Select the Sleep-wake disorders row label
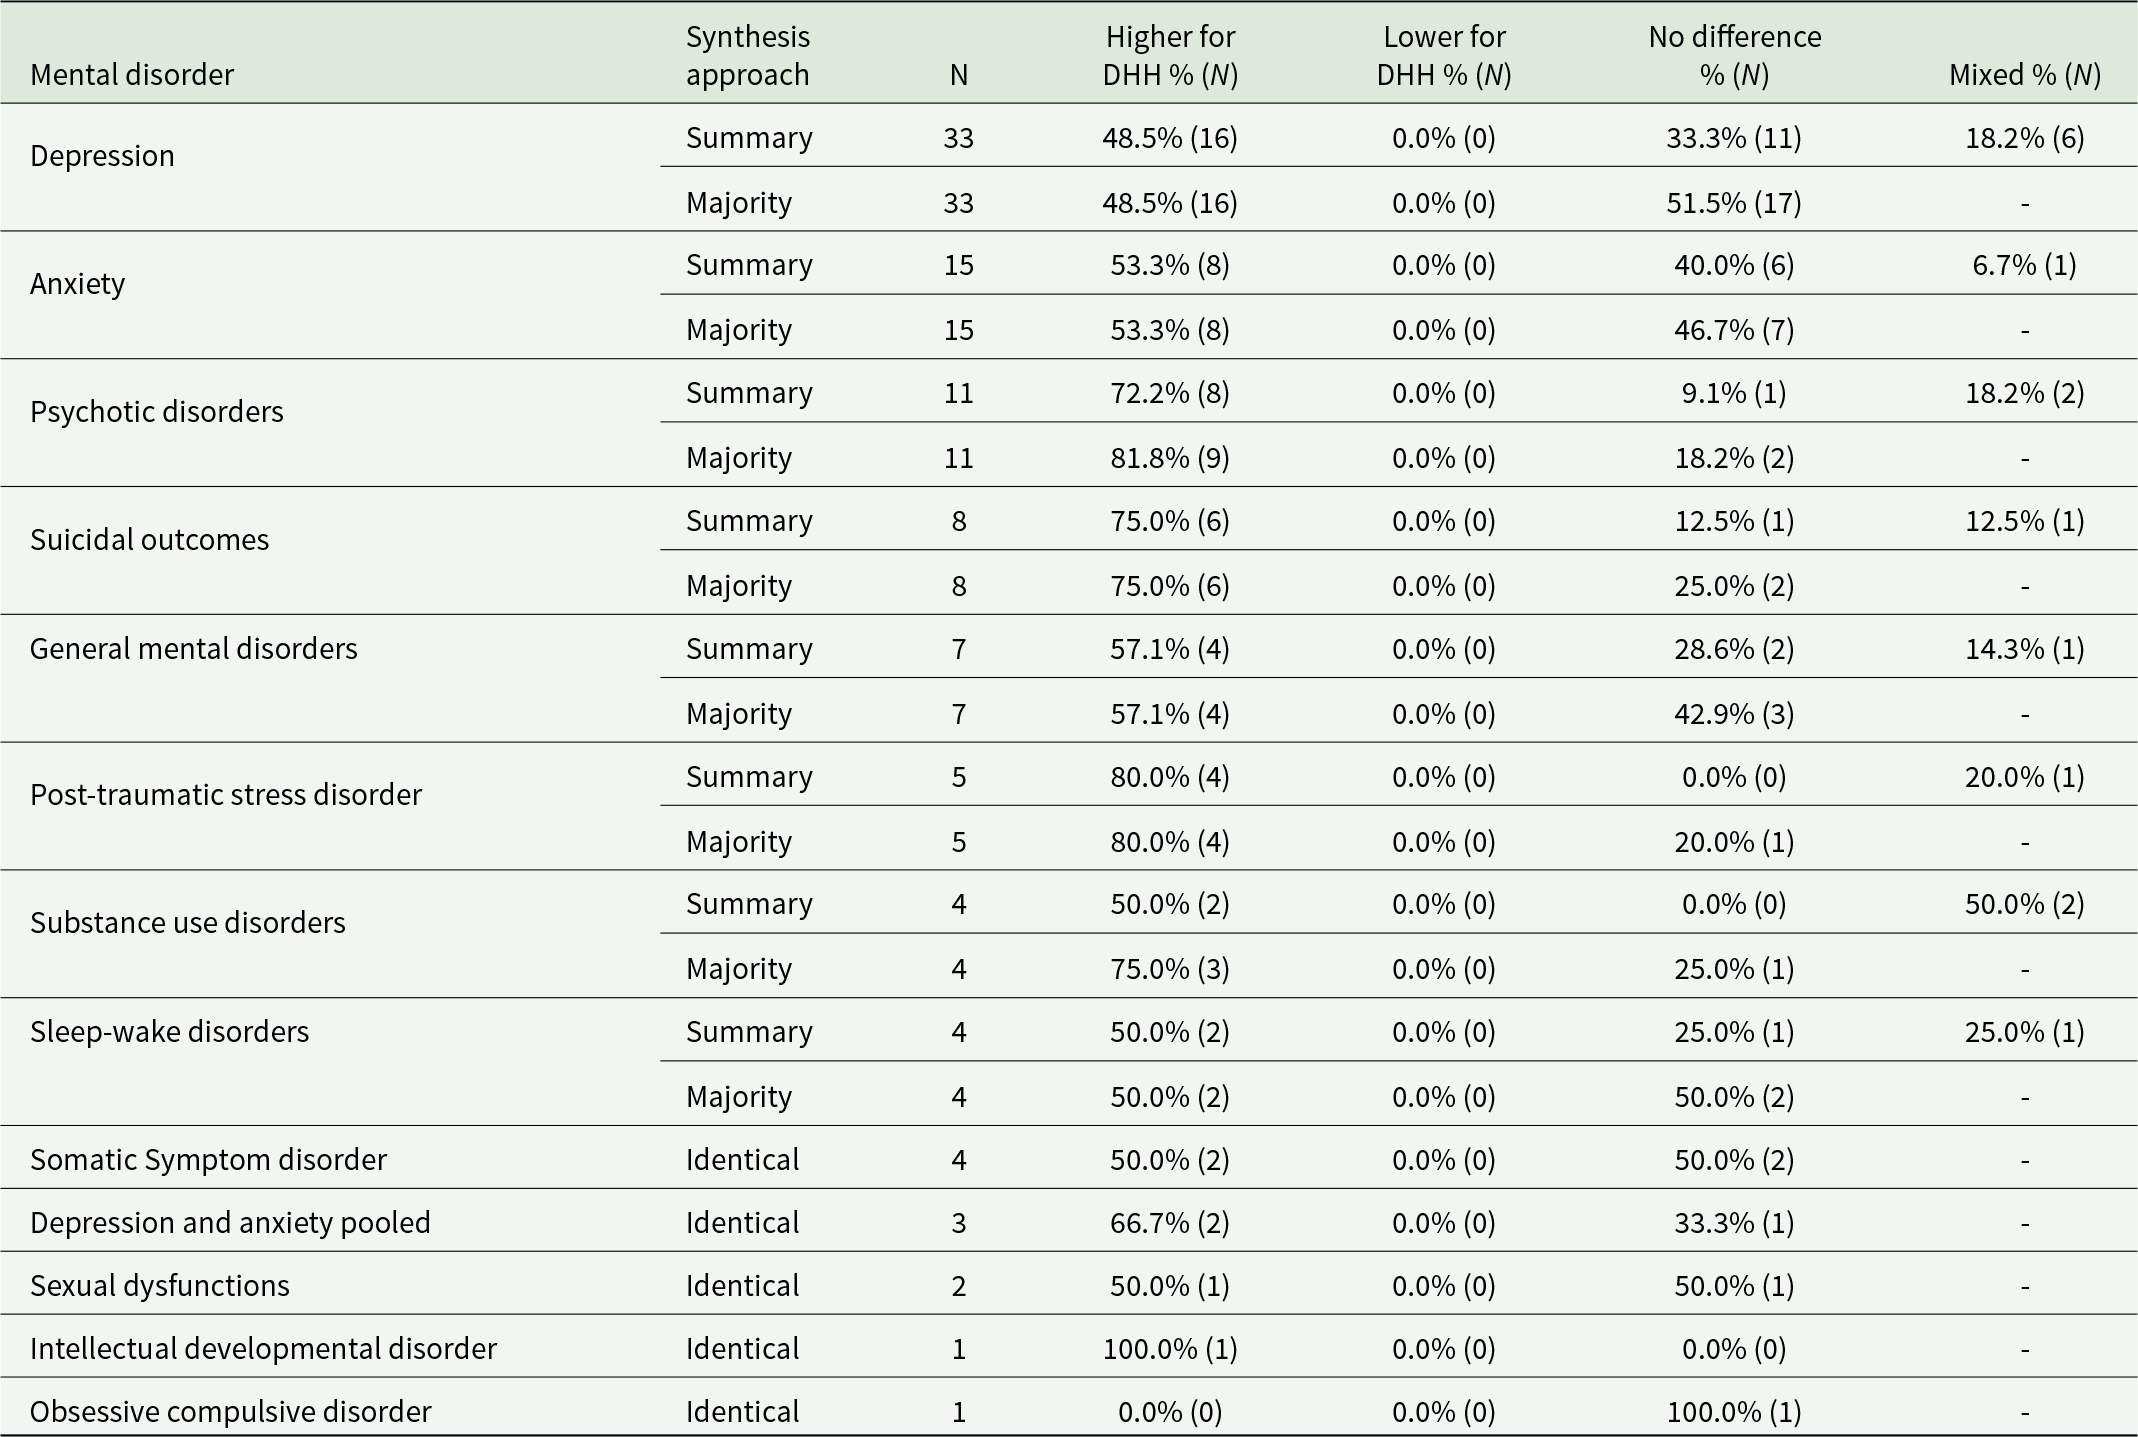The image size is (2138, 1437). (170, 1032)
